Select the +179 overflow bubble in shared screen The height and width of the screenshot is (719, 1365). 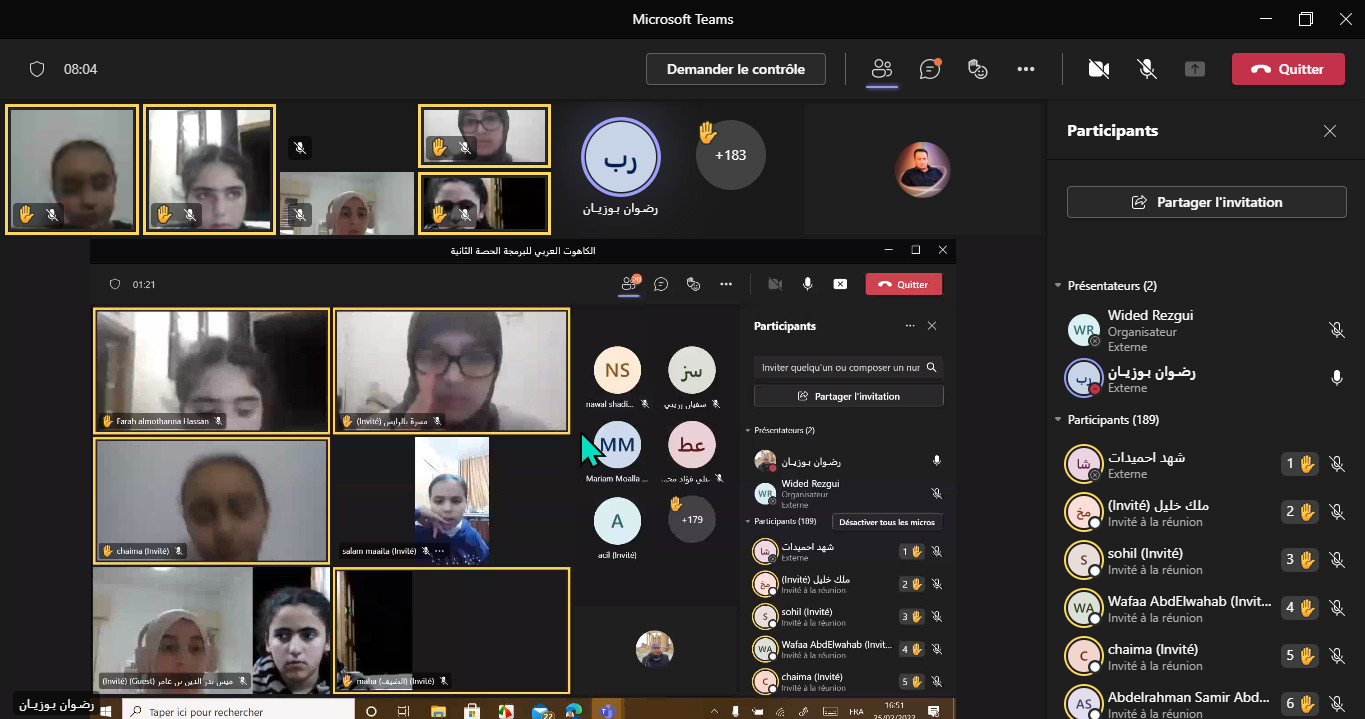pos(692,520)
